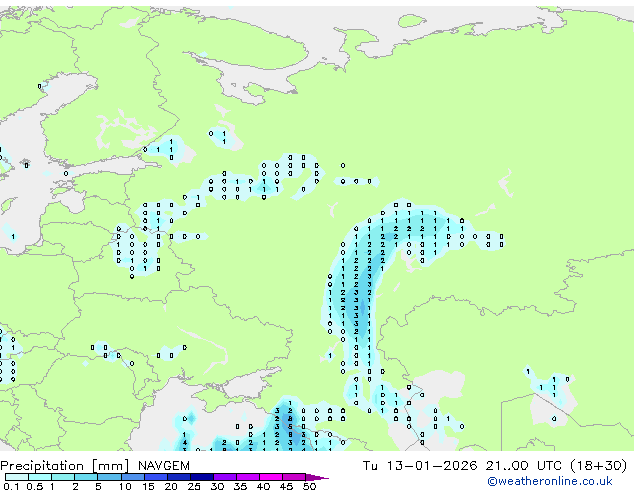Click the 35 to 40 mm legend swatch
Image resolution: width=634 pixels, height=490 pixels.
(247, 477)
